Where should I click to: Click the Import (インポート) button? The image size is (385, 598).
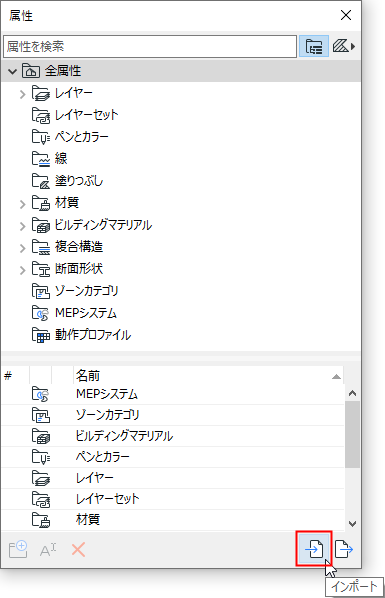coord(314,549)
